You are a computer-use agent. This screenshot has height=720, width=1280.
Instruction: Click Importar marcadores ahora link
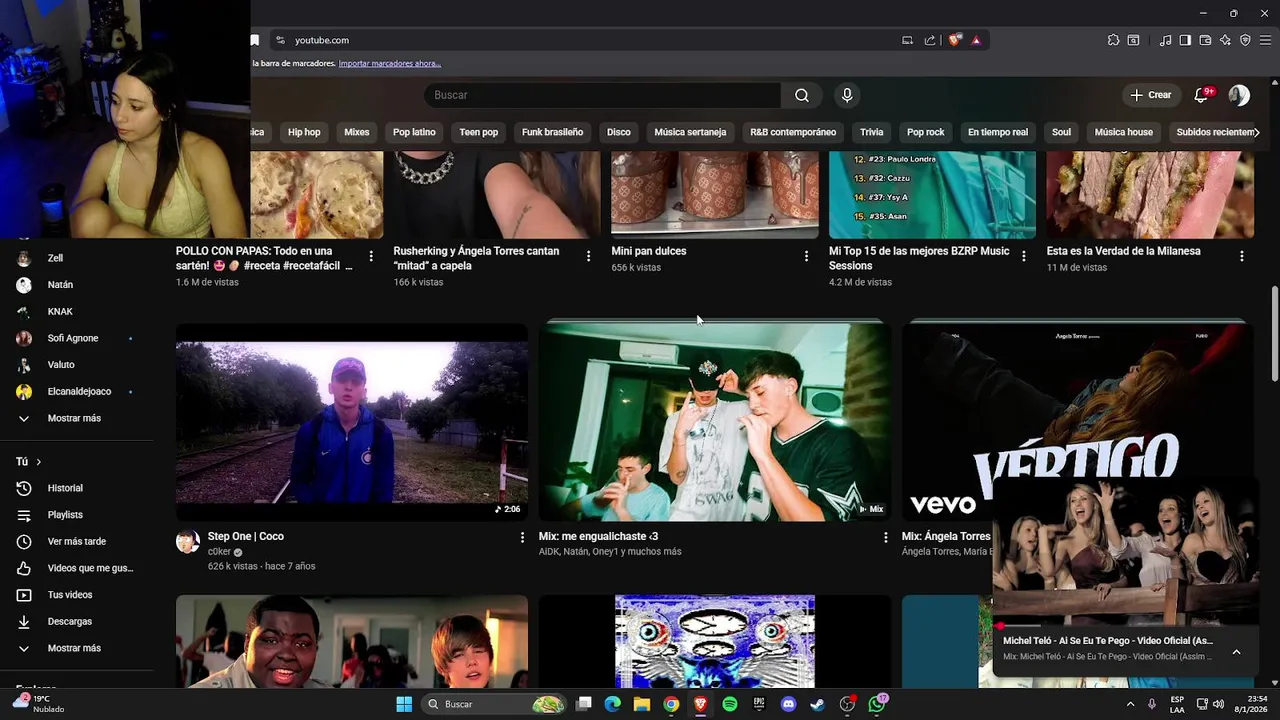[x=390, y=63]
